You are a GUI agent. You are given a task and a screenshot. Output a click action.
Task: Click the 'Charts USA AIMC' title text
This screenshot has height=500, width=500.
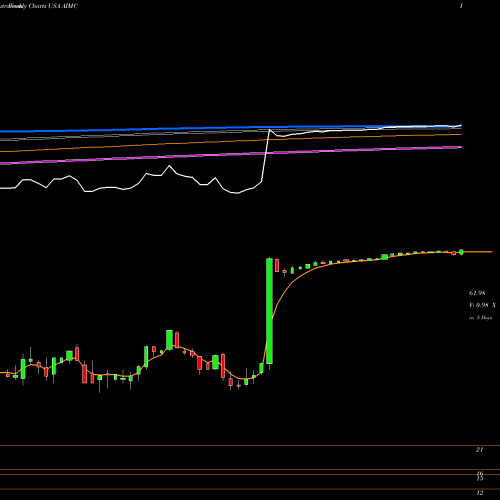(53, 6)
